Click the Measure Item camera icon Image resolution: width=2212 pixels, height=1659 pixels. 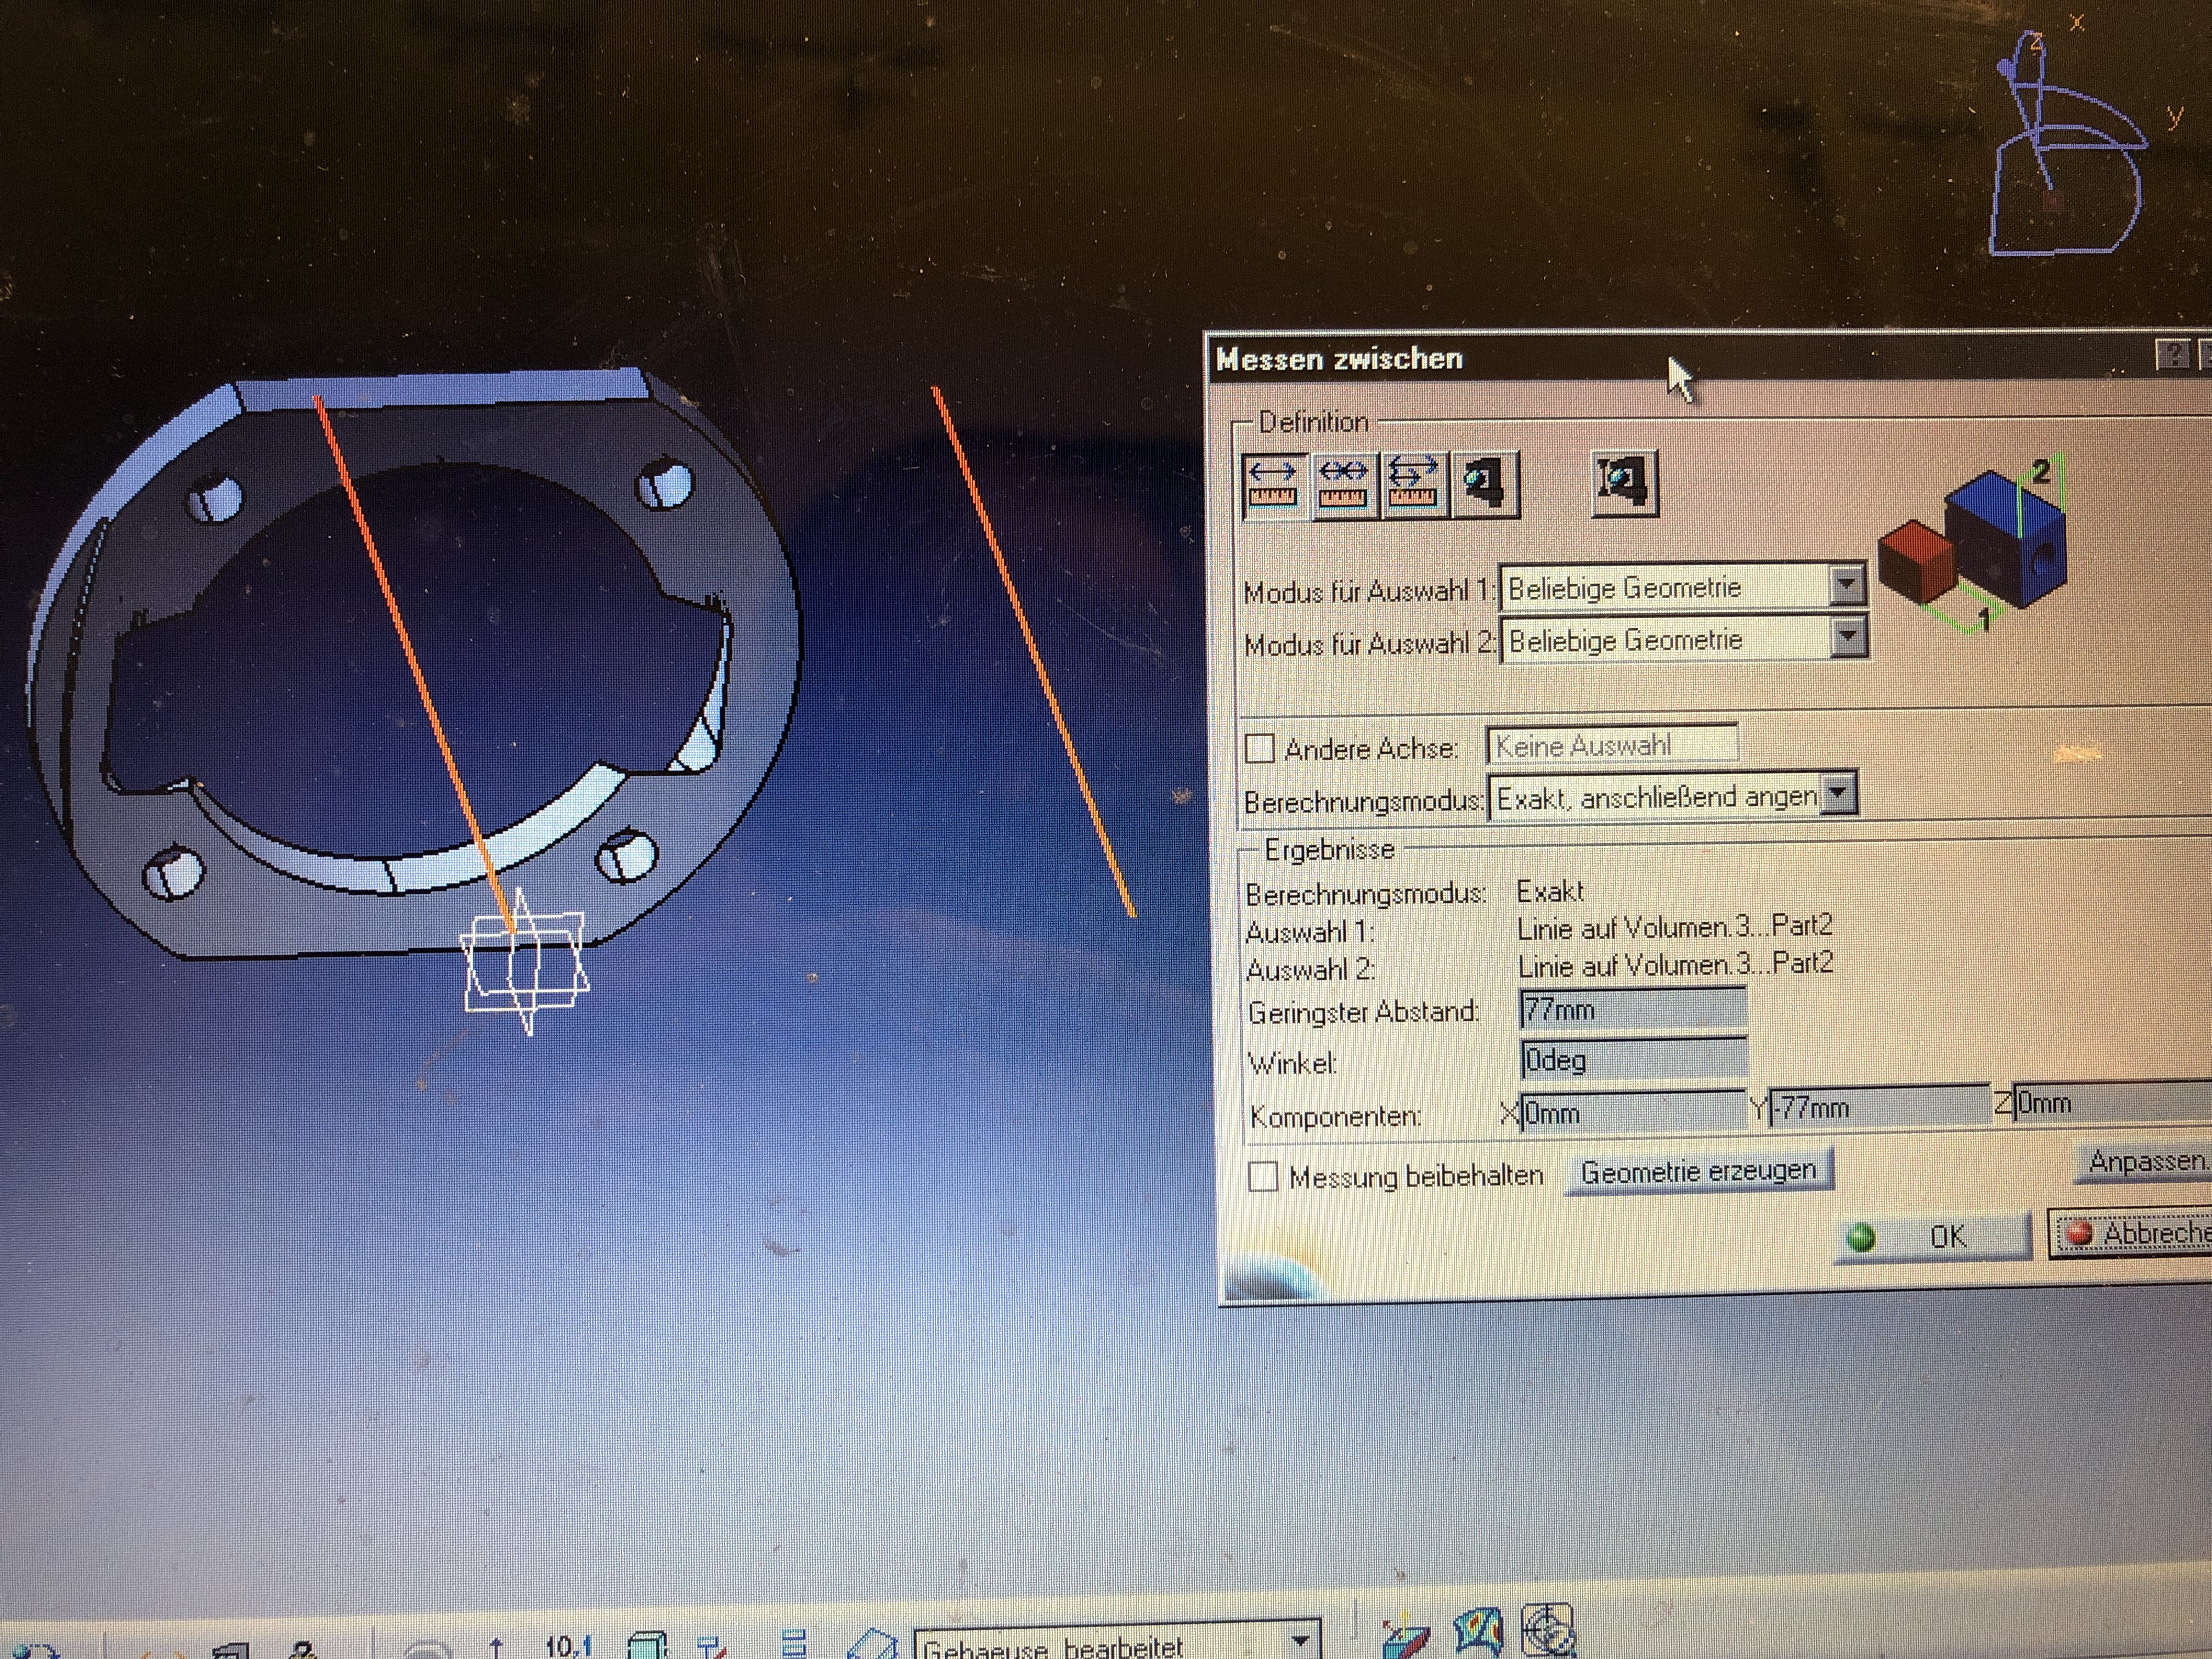[1485, 484]
